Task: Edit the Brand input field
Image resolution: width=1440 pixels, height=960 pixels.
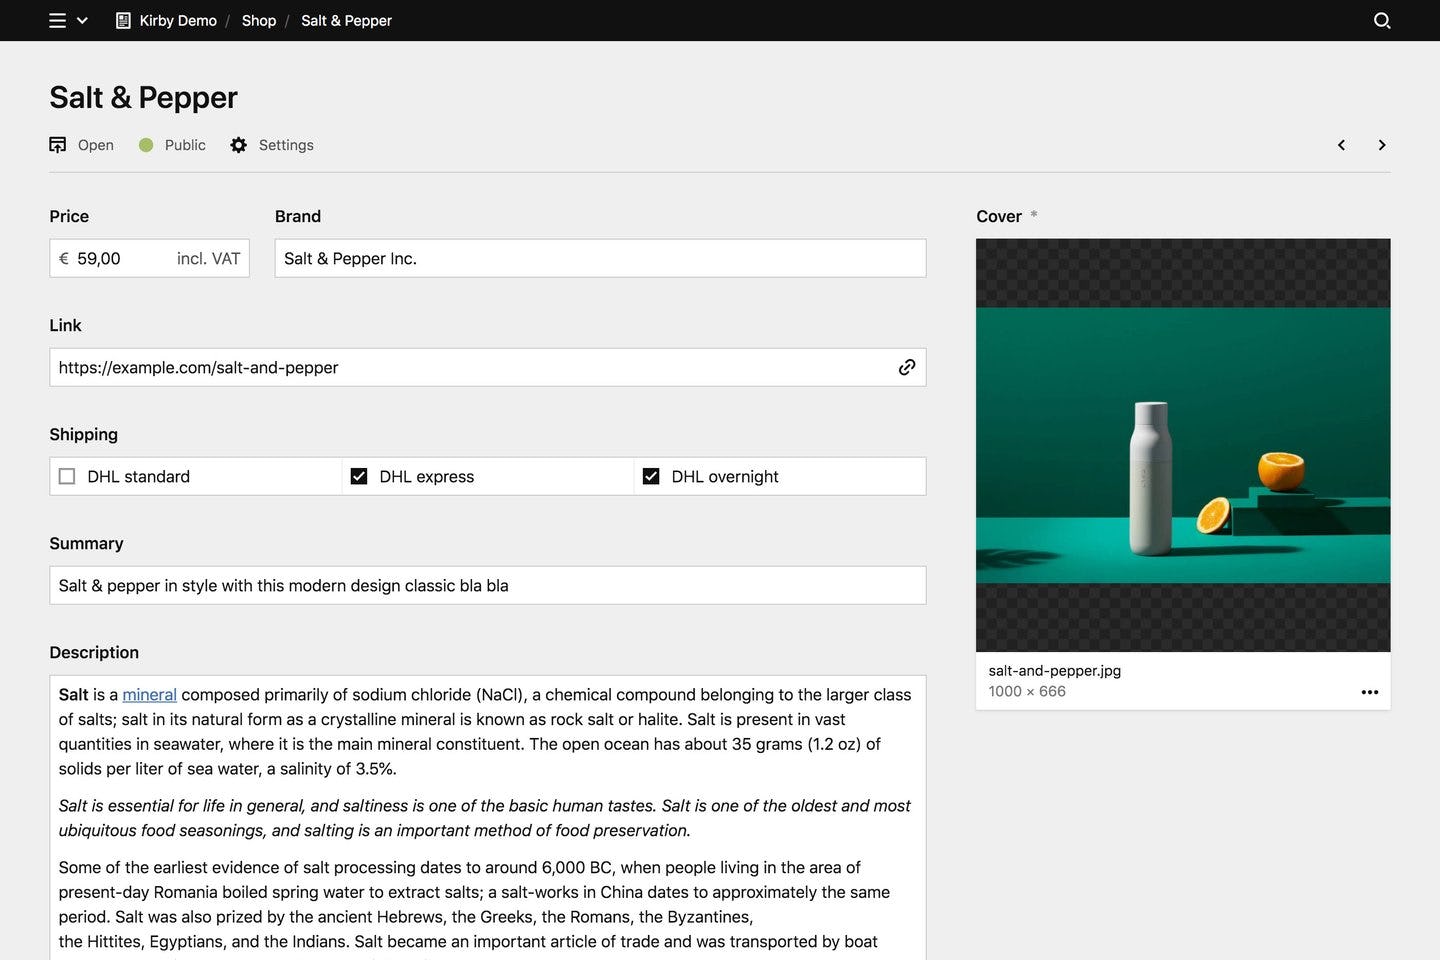Action: 600,258
